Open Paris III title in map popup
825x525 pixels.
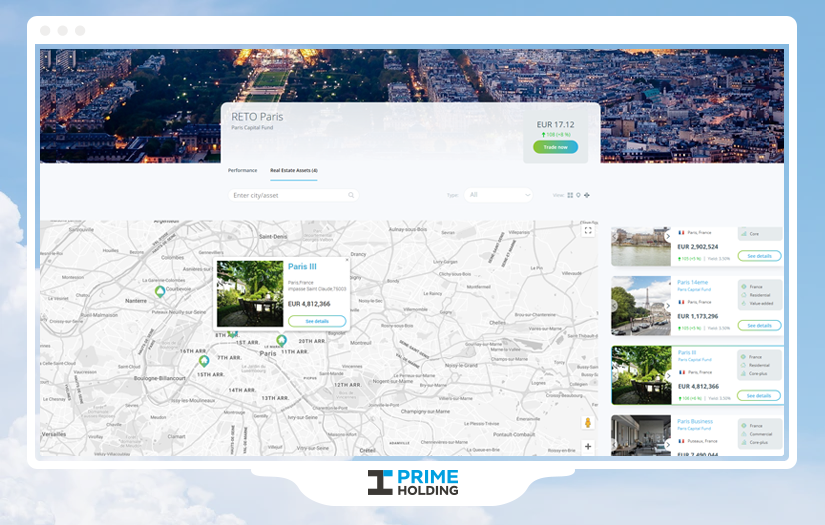coord(302,267)
